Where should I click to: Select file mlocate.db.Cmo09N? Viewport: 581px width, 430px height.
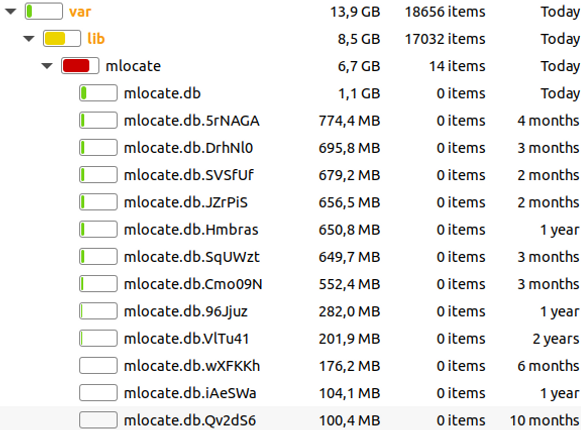[x=193, y=284]
